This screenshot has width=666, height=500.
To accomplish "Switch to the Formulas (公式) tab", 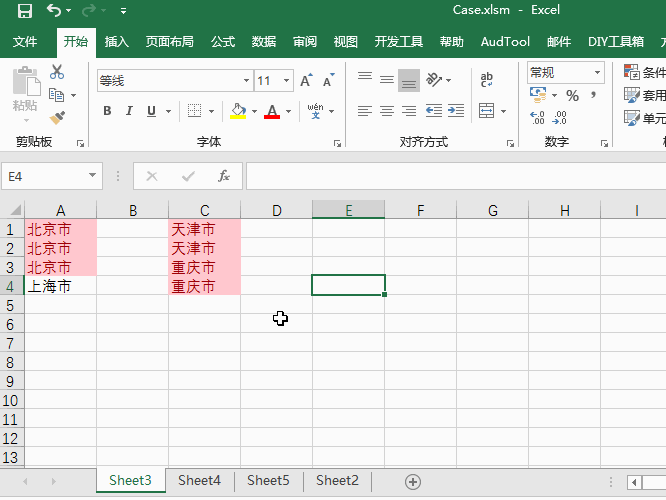I will click(223, 42).
